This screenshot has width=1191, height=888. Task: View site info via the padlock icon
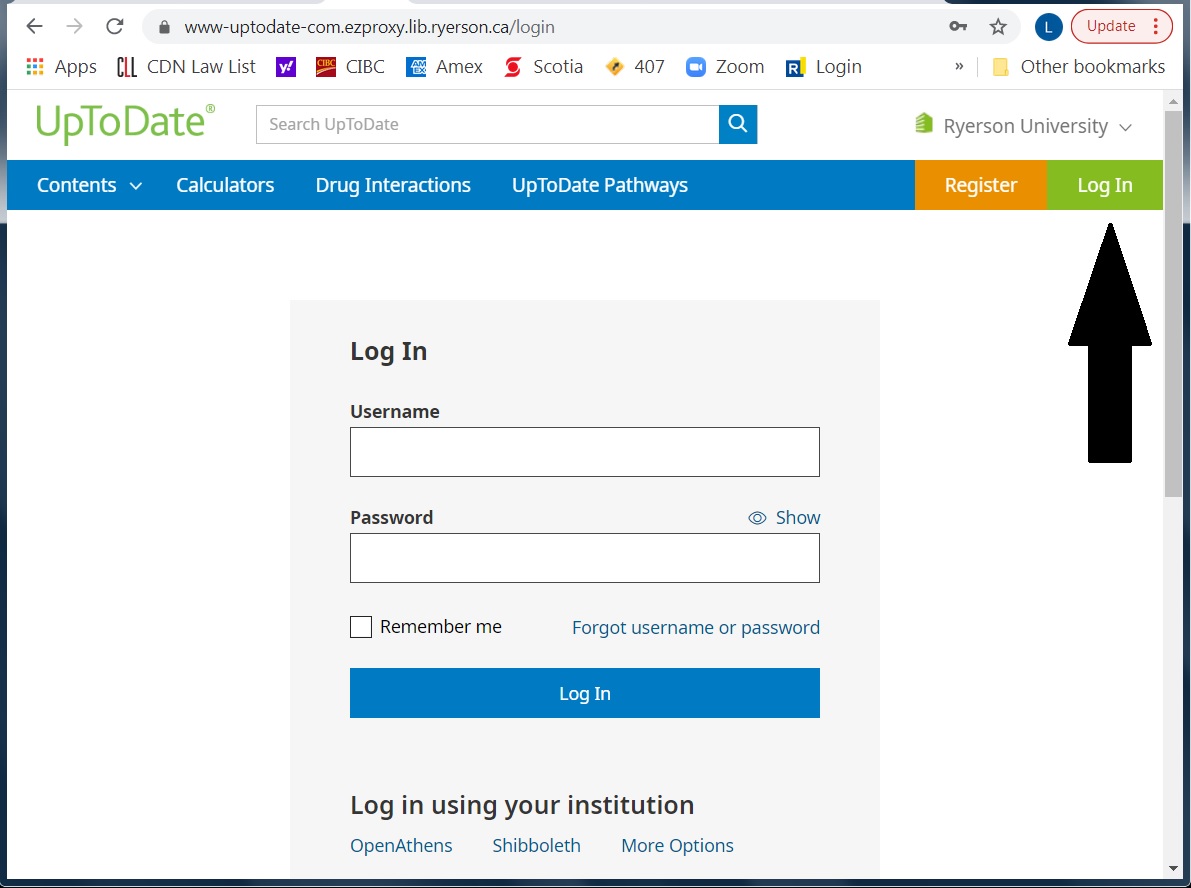tap(164, 27)
